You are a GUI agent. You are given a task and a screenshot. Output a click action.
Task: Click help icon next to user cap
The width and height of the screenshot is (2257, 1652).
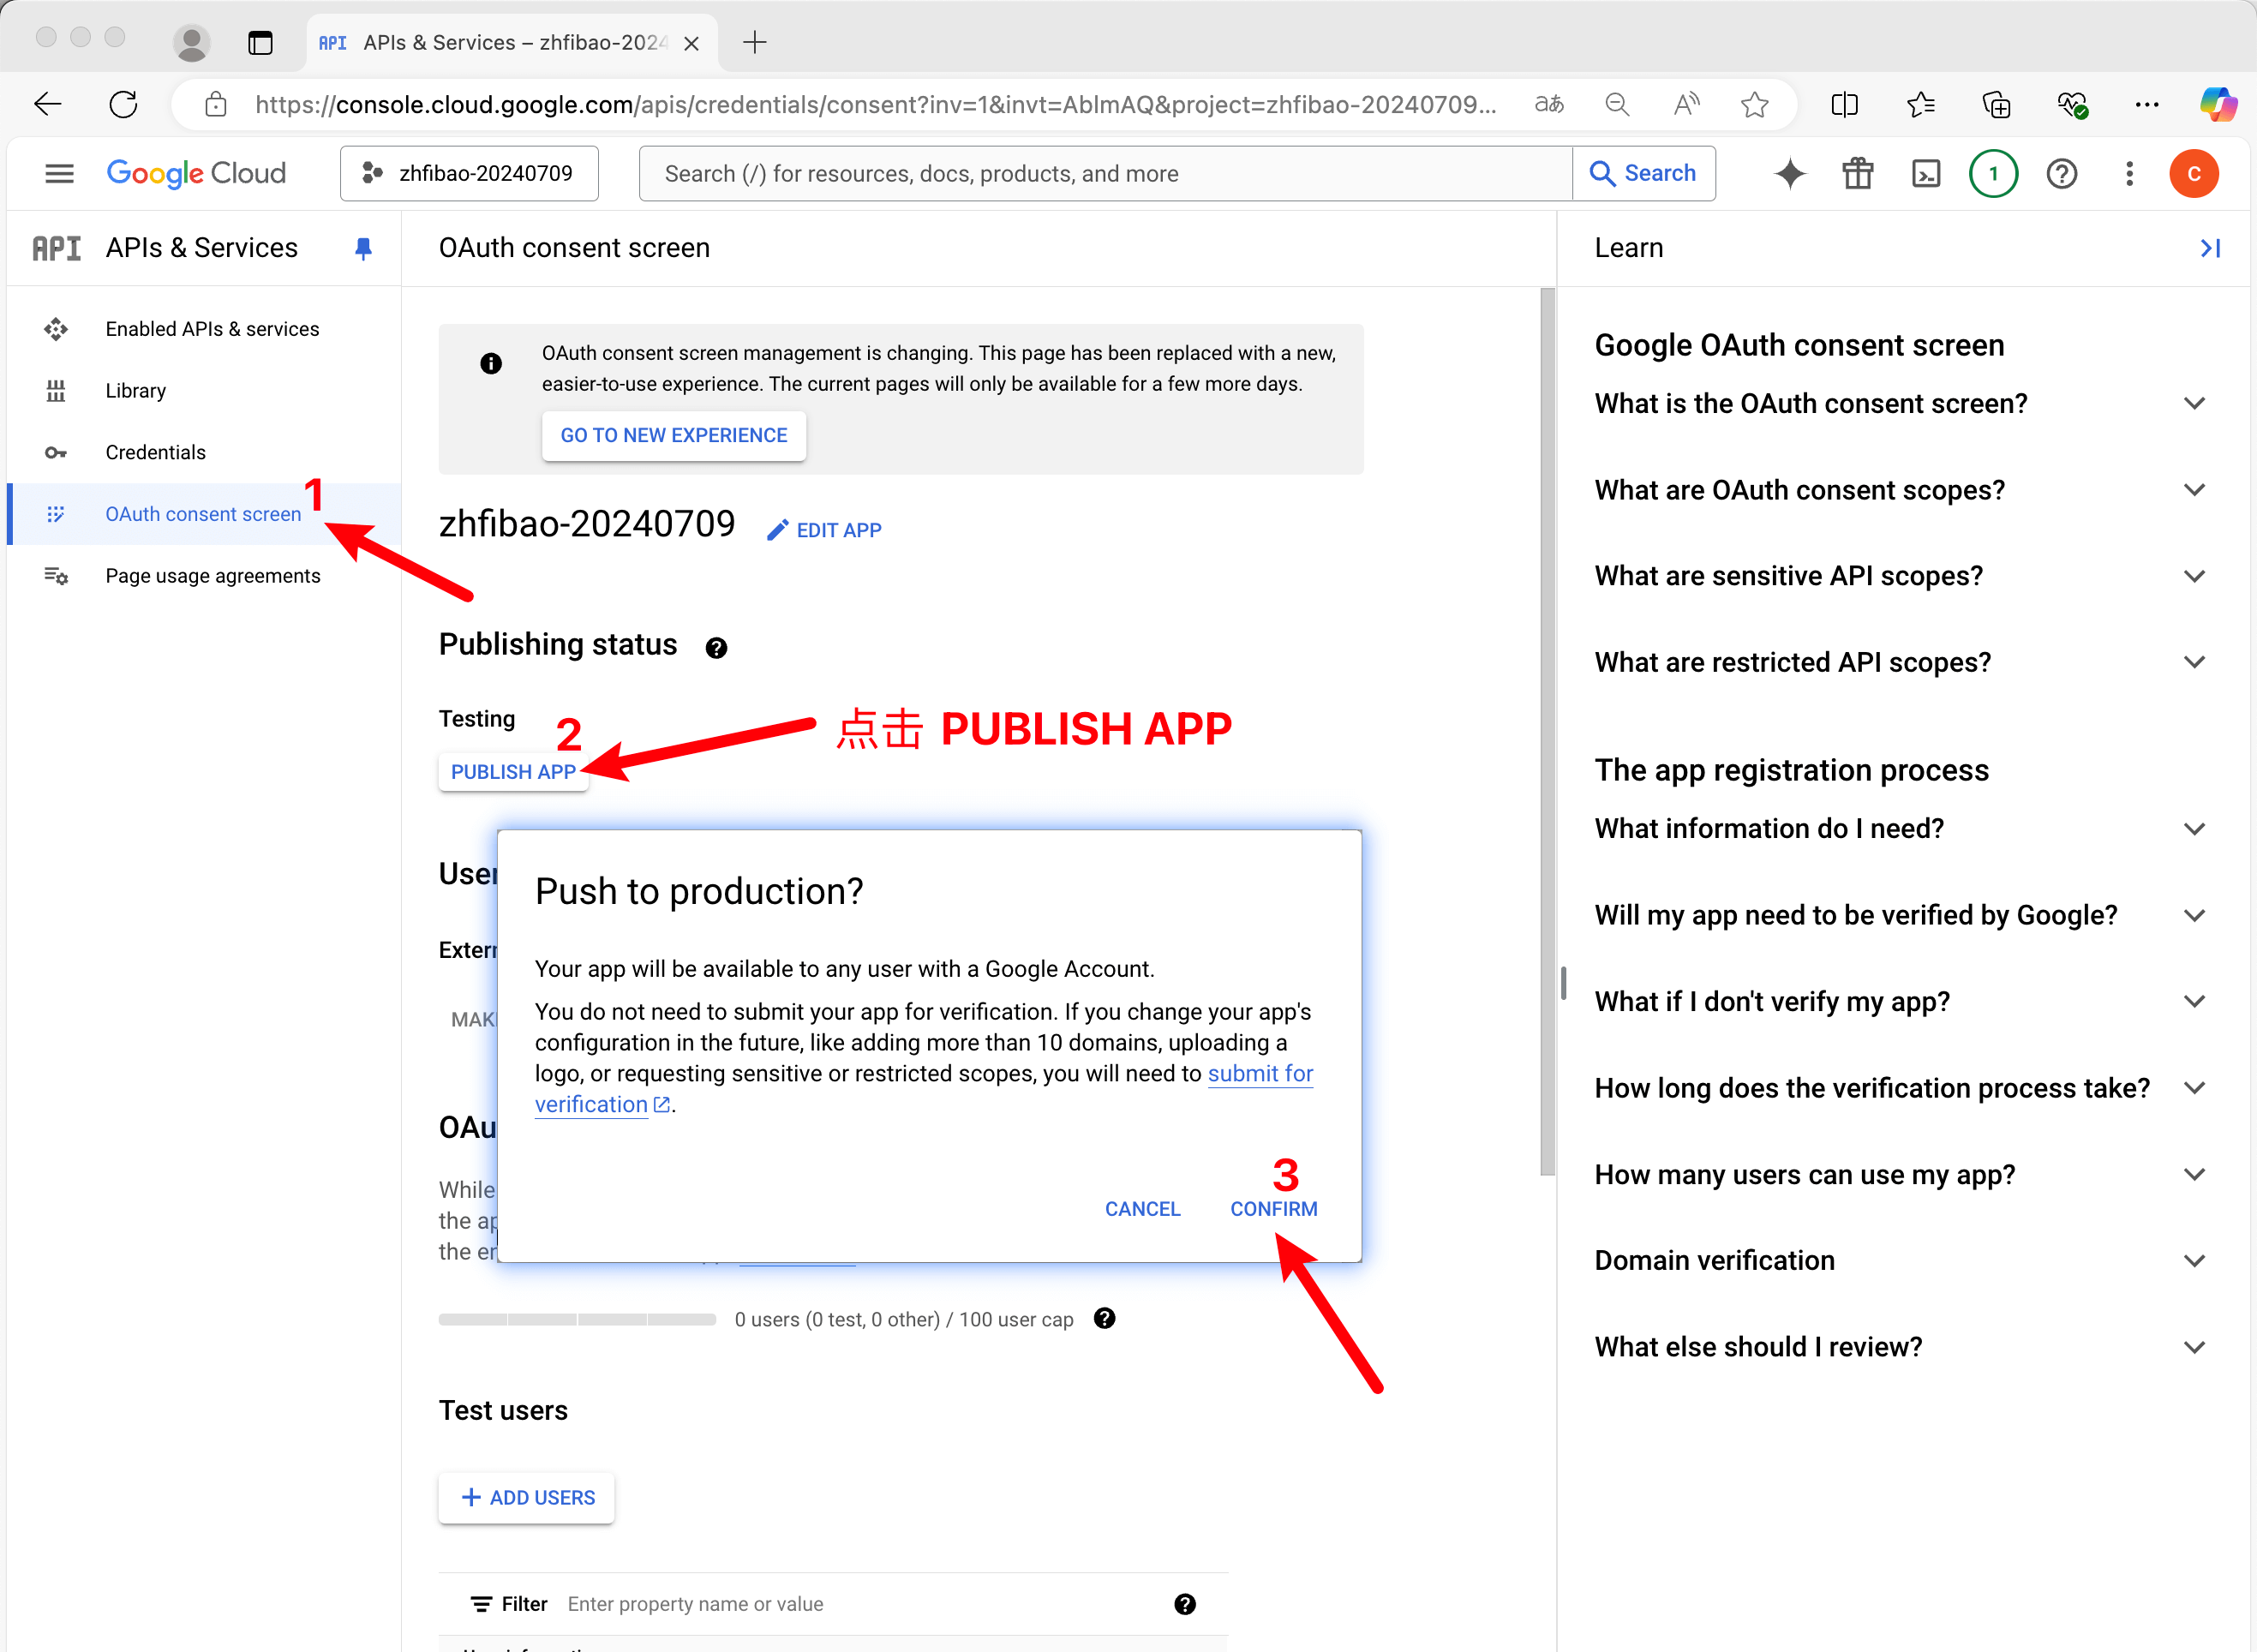click(1104, 1319)
